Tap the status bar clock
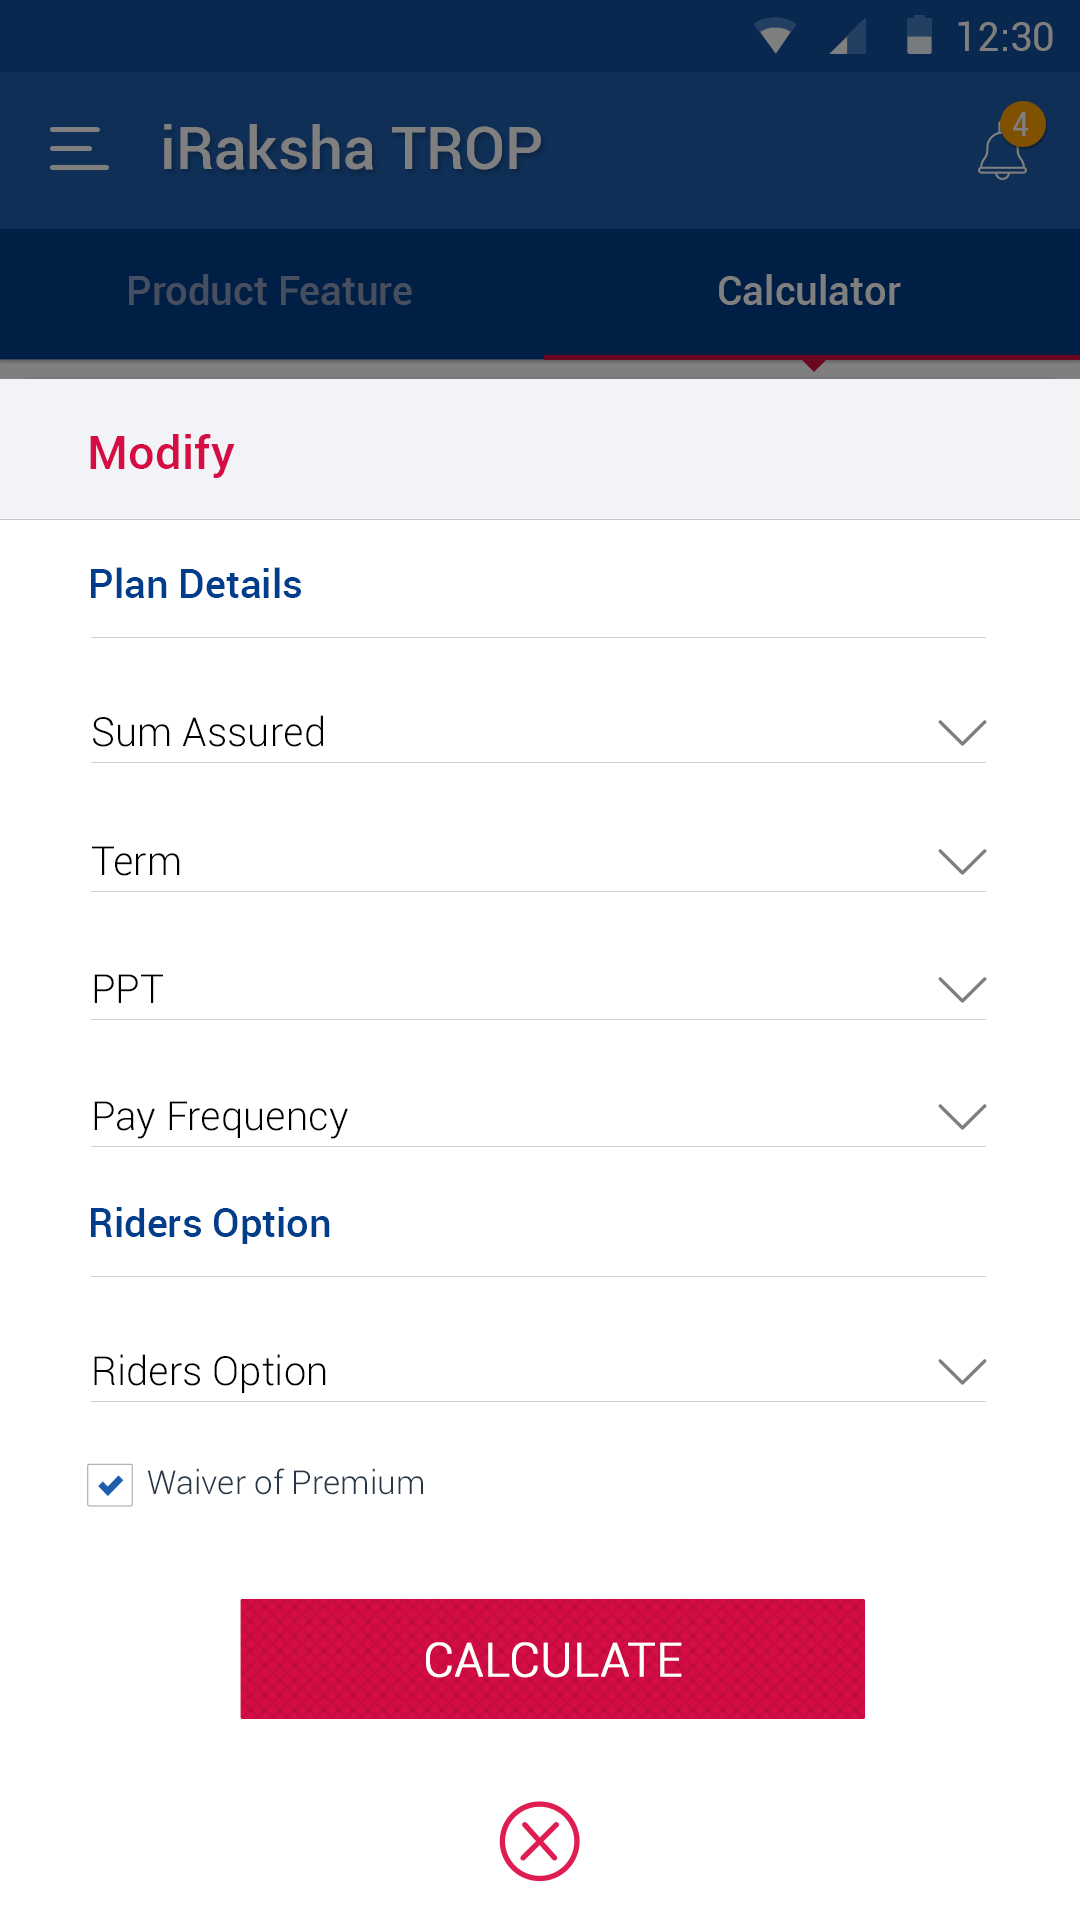The height and width of the screenshot is (1920, 1080). (1004, 37)
